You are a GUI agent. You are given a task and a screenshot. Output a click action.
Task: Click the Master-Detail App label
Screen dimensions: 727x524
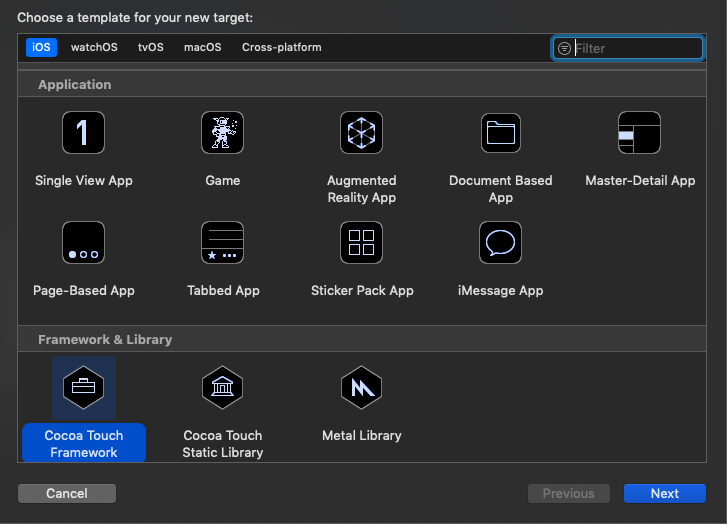pyautogui.click(x=640, y=180)
